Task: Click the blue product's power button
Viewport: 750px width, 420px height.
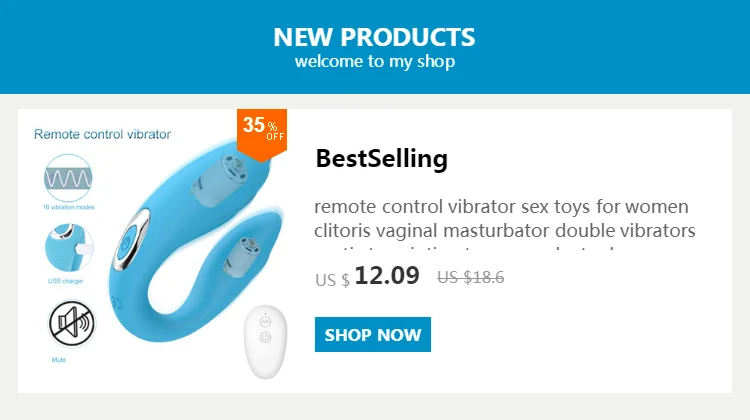Action: 127,243
